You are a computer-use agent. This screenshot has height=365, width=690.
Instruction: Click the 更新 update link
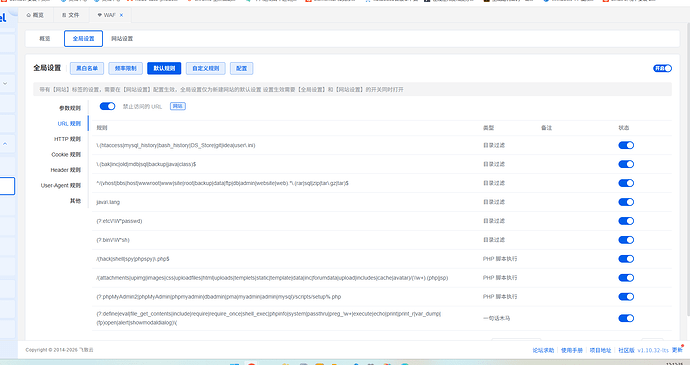pyautogui.click(x=677, y=350)
